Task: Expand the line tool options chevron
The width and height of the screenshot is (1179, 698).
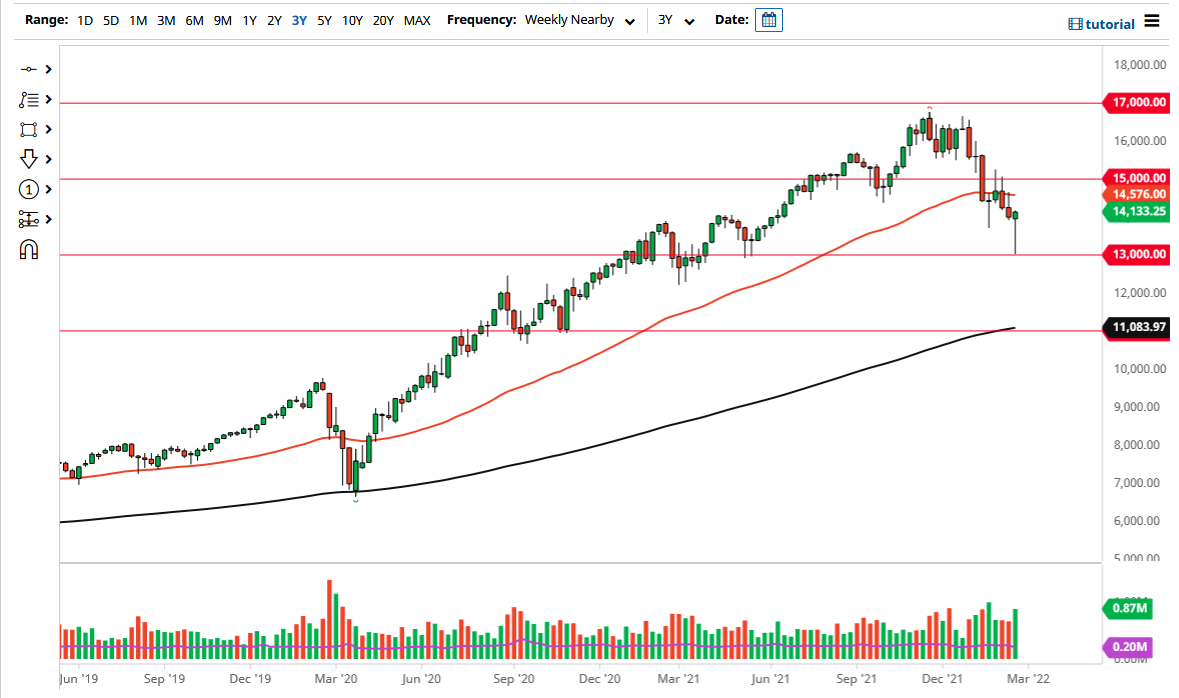Action: tap(47, 69)
